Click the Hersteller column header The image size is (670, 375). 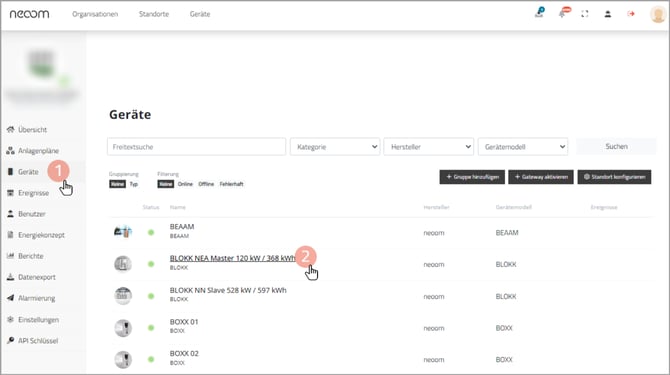(436, 207)
